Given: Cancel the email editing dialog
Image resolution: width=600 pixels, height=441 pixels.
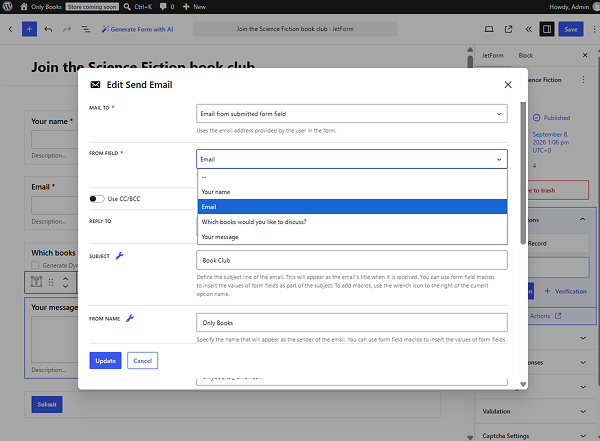Looking at the screenshot, I should pos(142,361).
